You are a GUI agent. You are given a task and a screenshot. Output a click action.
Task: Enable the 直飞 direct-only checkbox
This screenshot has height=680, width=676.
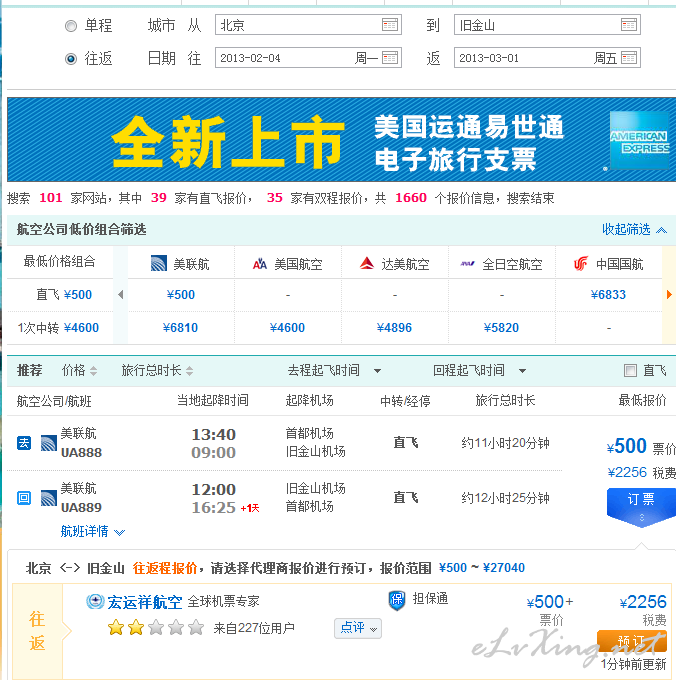(630, 370)
